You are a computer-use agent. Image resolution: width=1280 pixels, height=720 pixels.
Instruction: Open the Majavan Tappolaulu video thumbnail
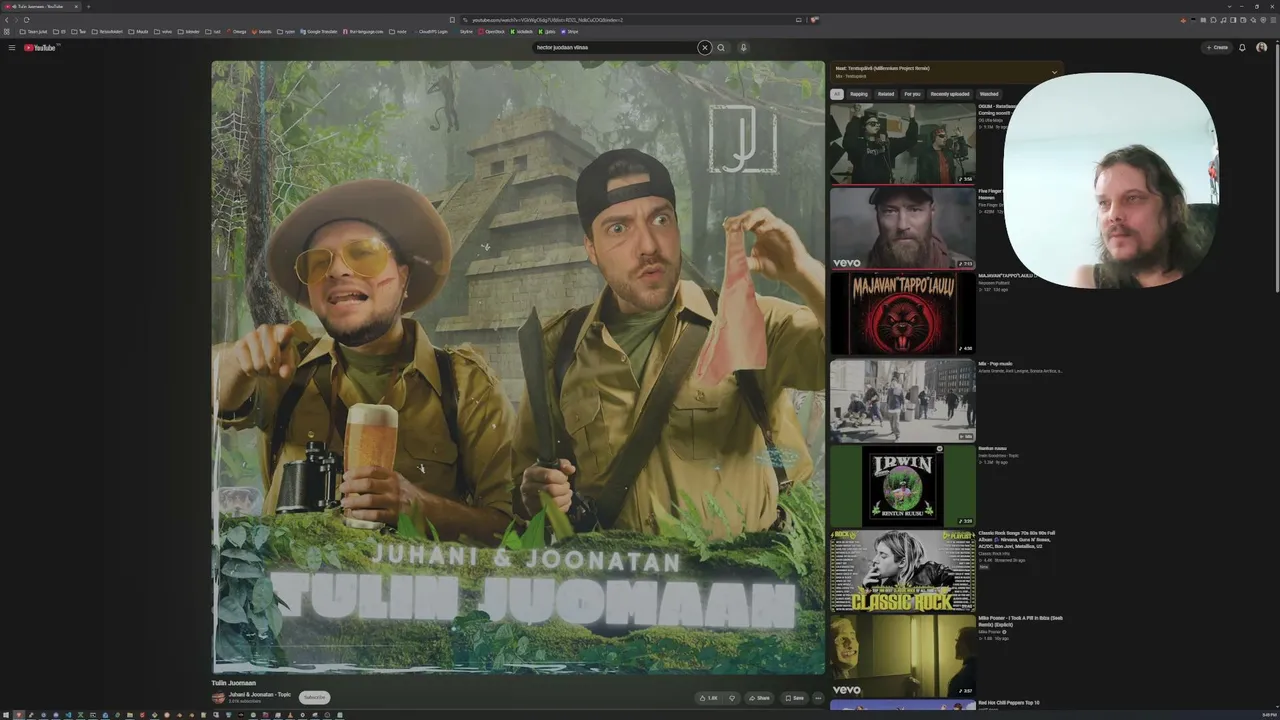[x=902, y=313]
